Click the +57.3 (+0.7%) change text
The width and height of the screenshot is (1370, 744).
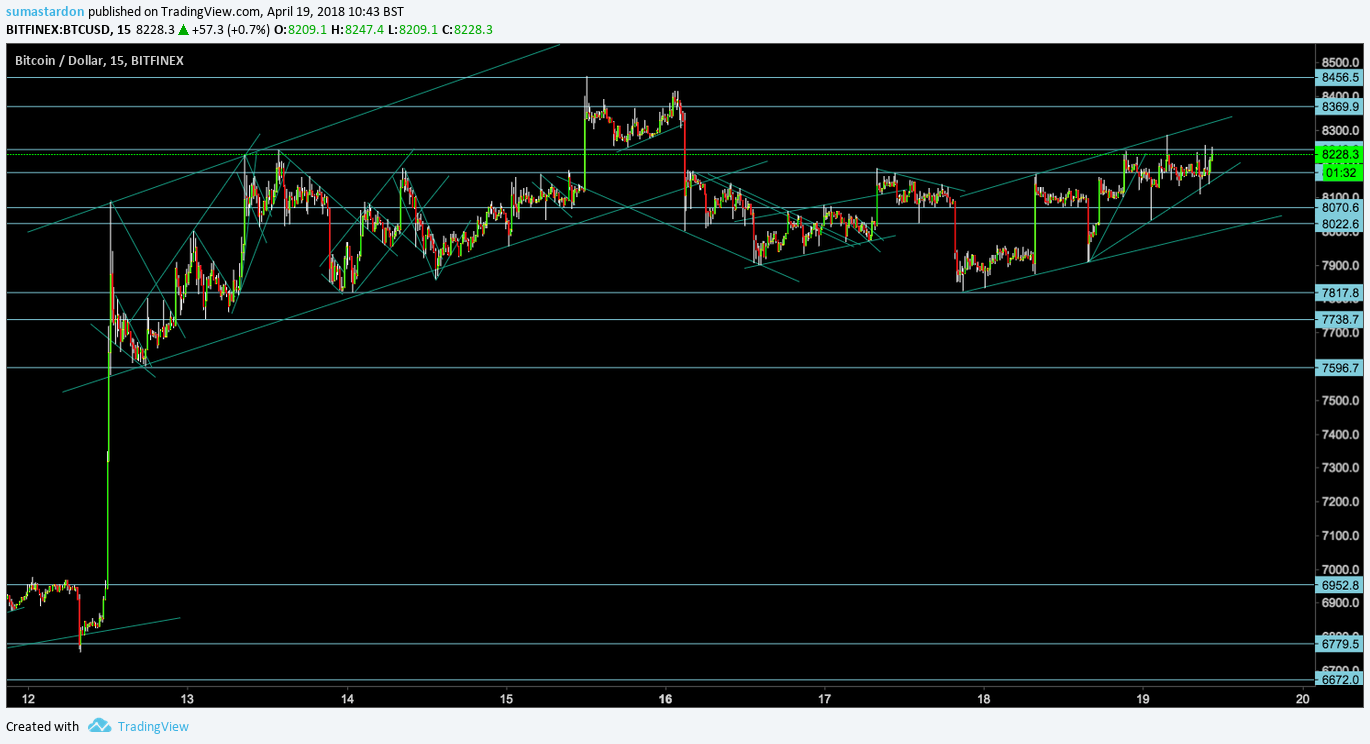(x=230, y=29)
